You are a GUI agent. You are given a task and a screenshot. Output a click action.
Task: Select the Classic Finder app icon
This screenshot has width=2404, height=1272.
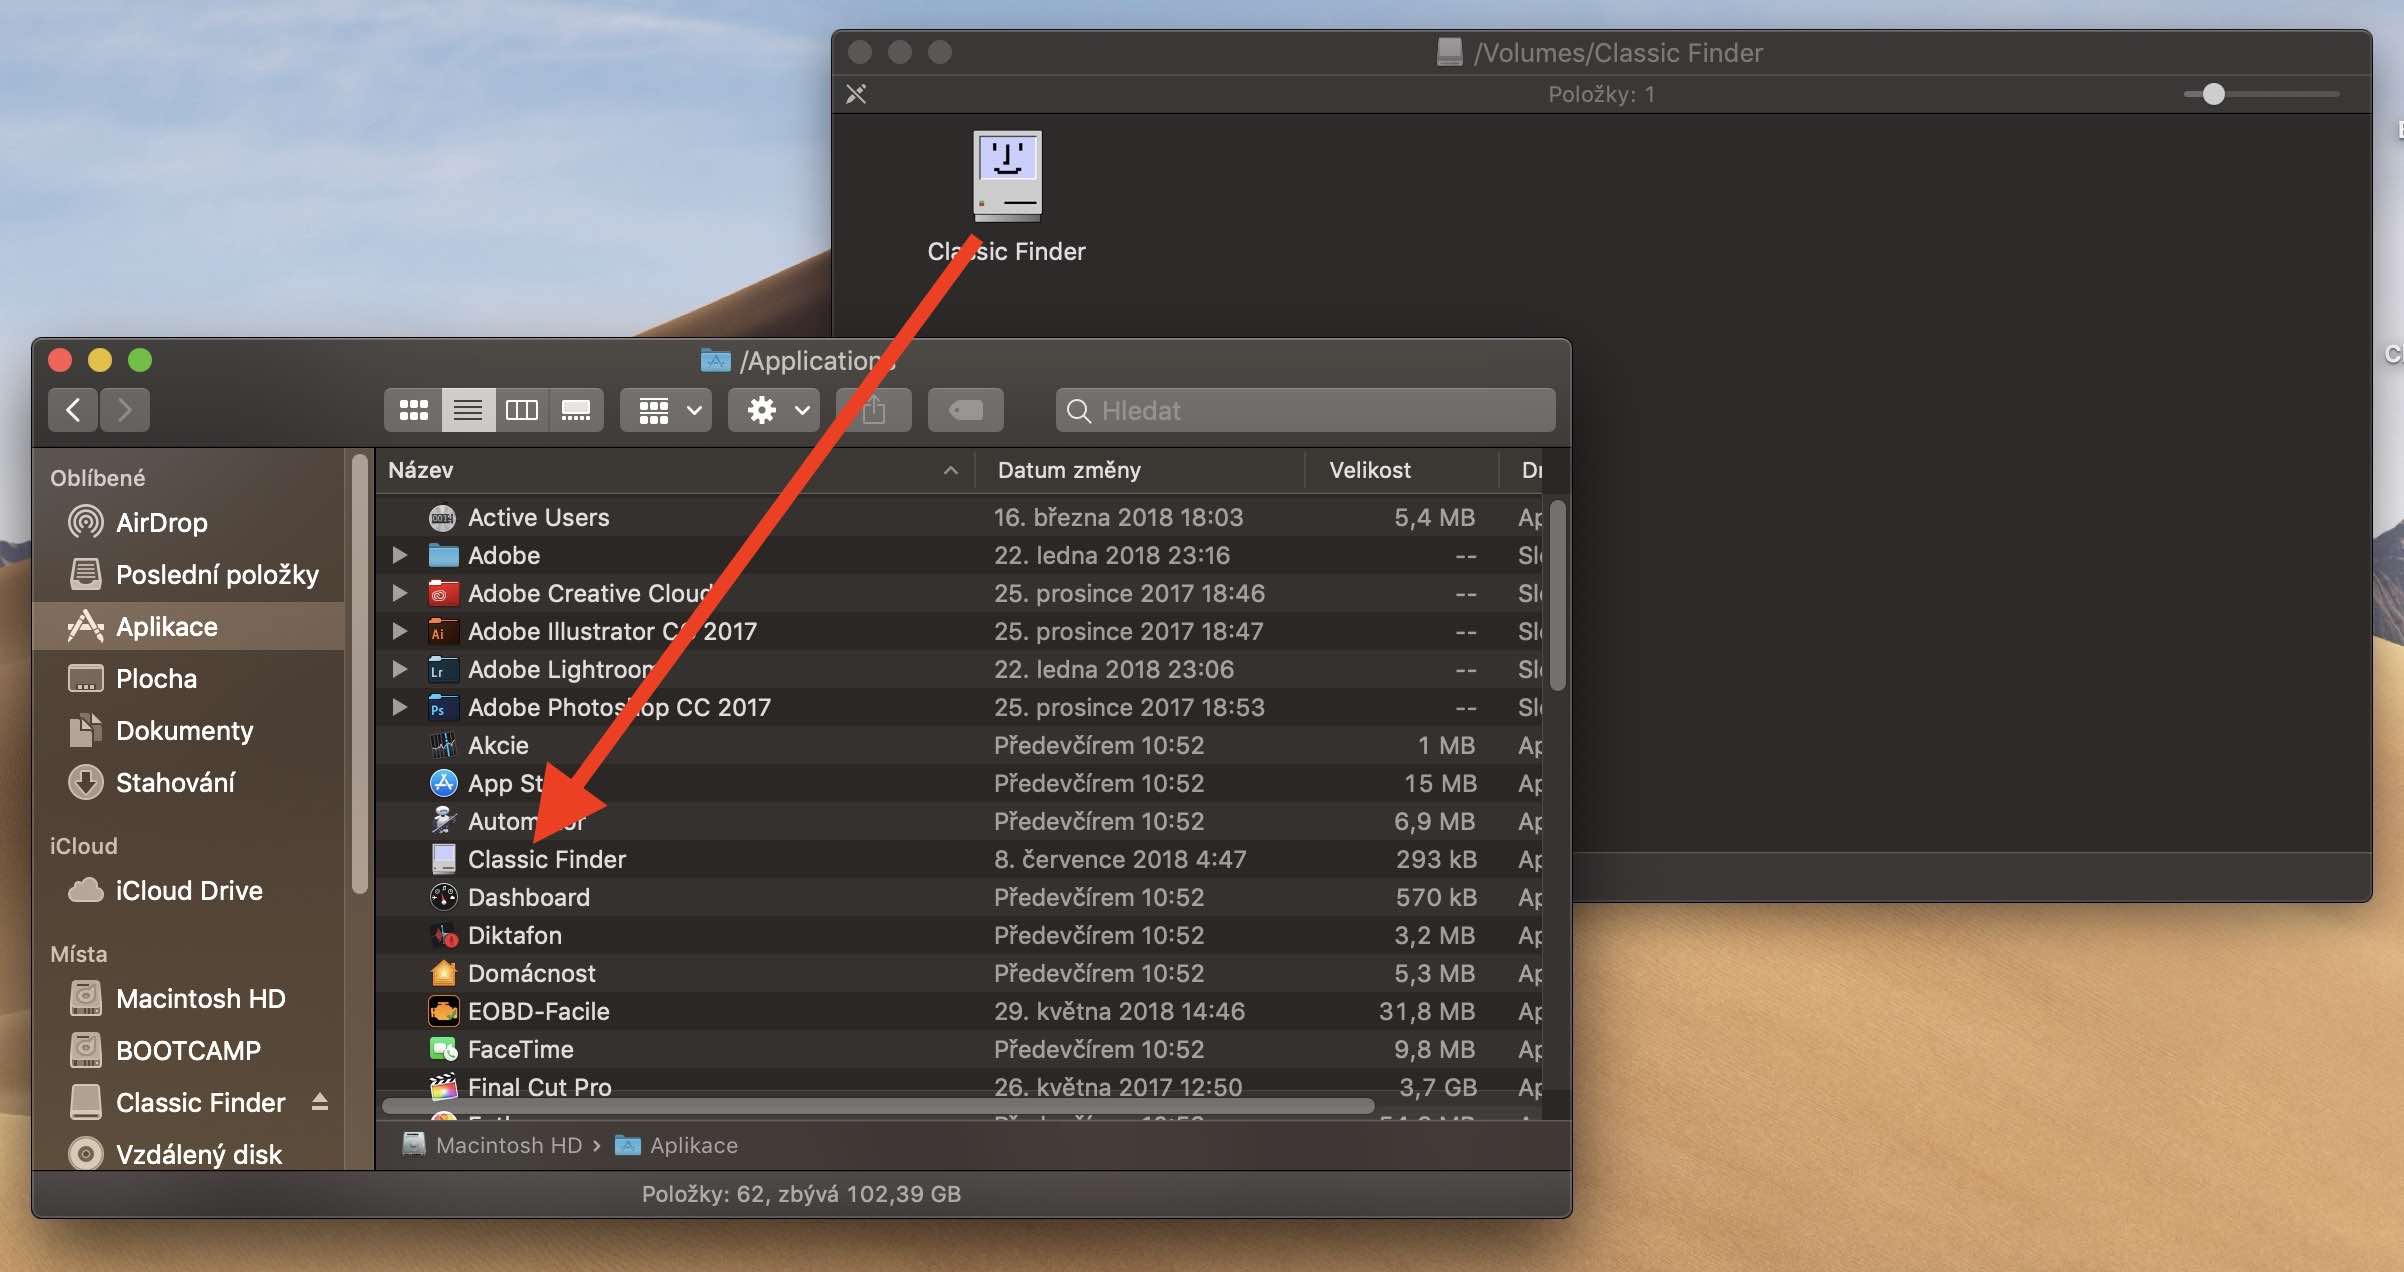1007,177
